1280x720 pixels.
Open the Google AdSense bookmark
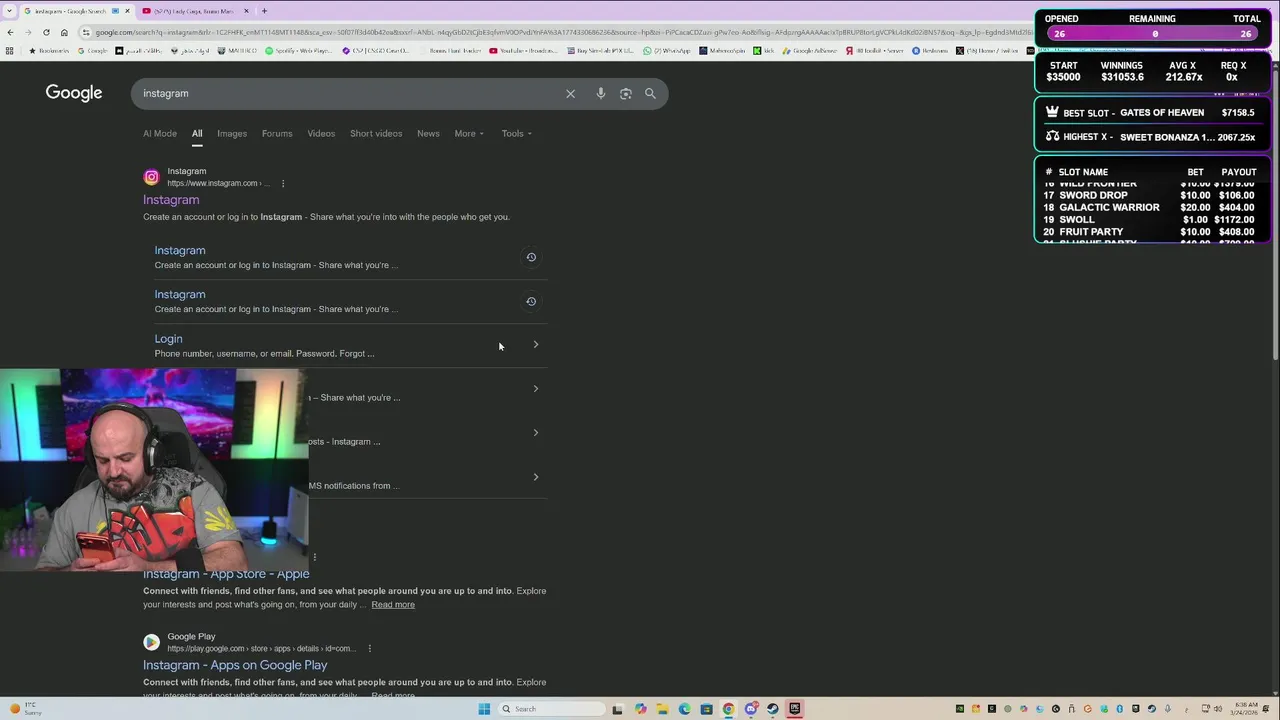[x=810, y=51]
